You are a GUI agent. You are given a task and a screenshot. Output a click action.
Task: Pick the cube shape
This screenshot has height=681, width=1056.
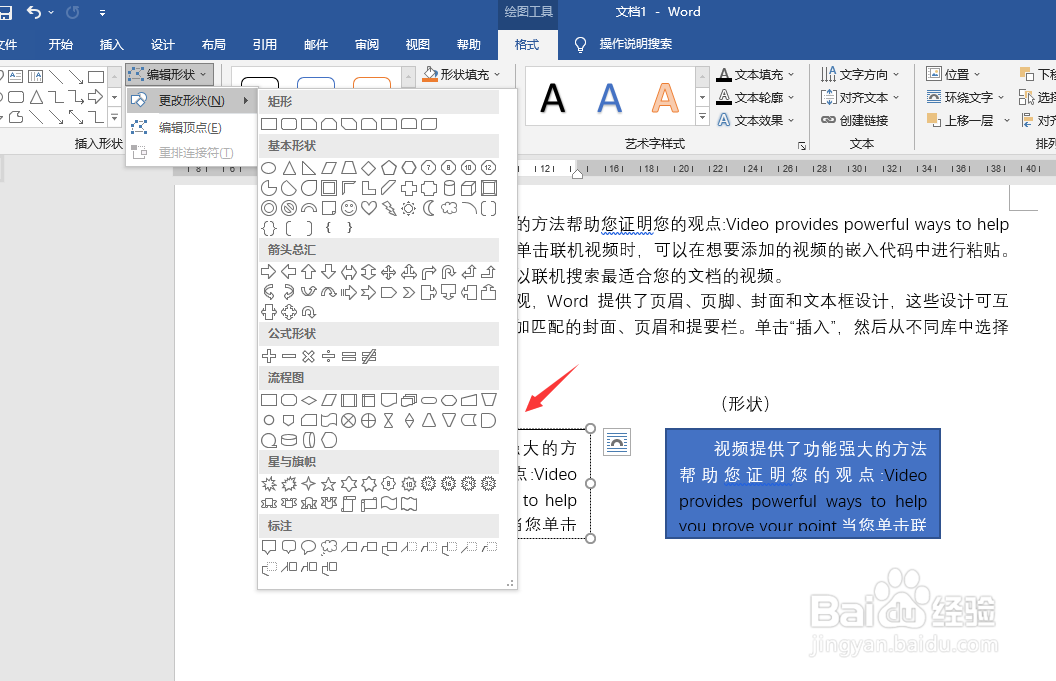[x=469, y=188]
